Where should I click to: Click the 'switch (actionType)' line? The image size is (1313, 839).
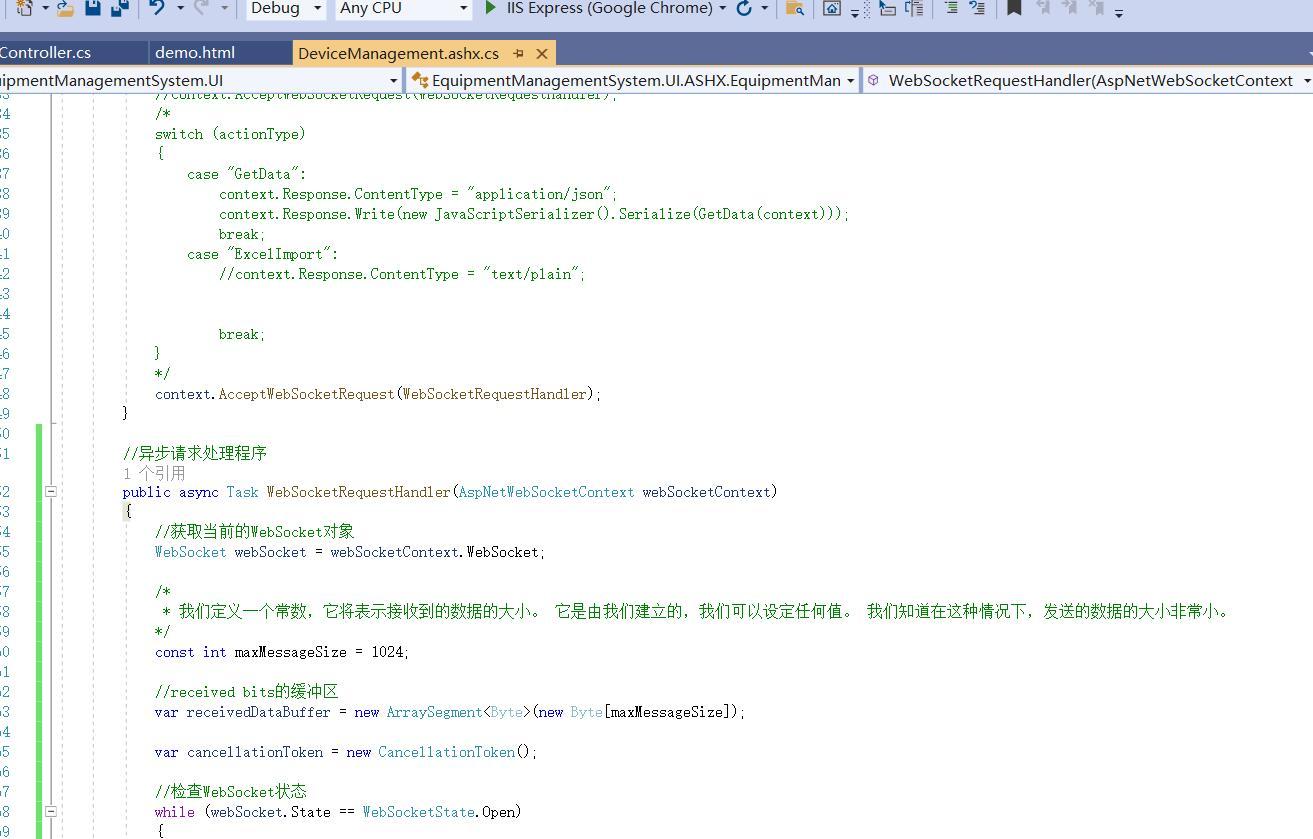230,133
